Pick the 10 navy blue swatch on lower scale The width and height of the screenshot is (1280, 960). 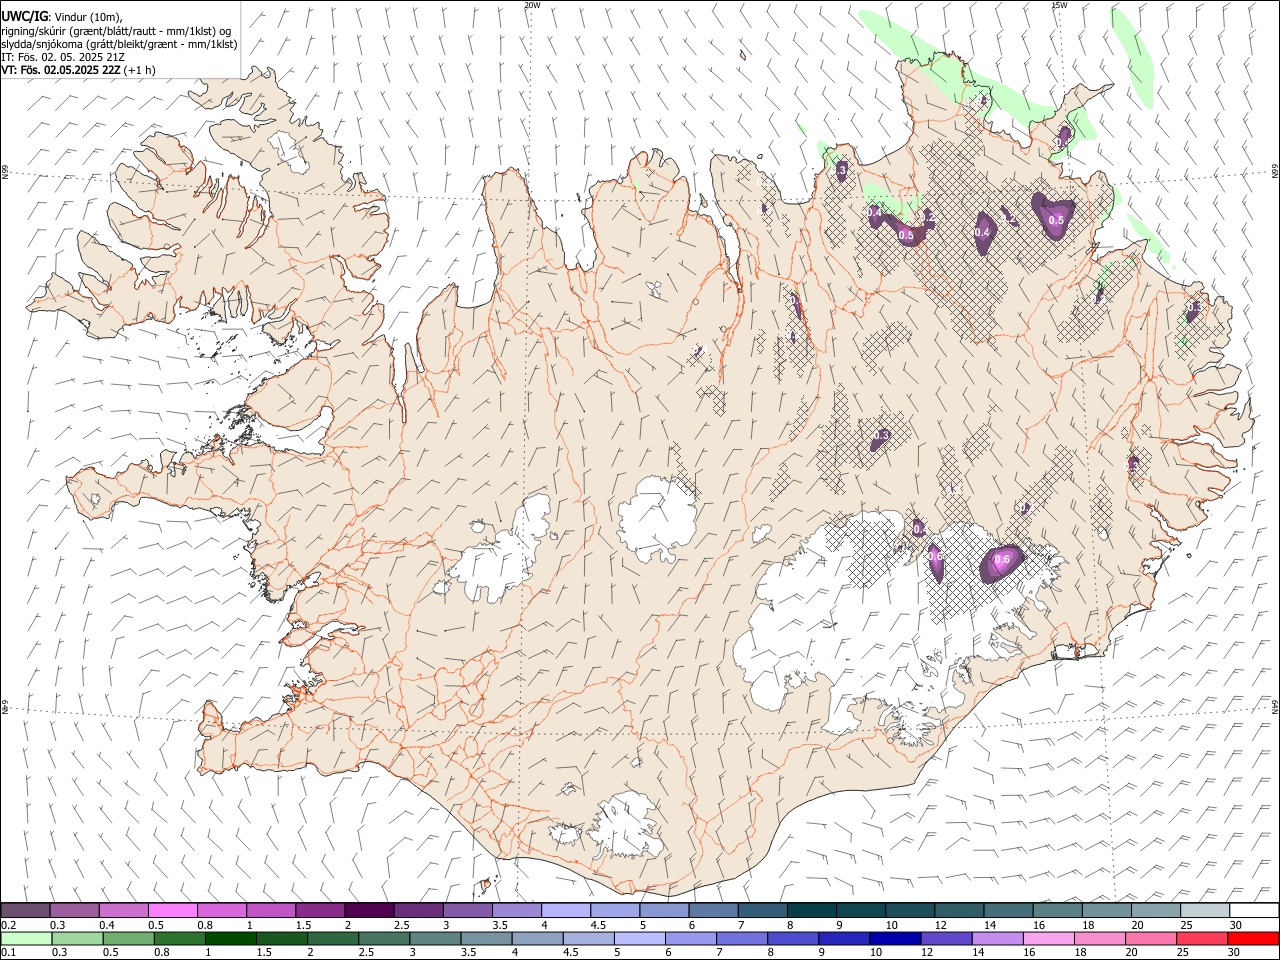(x=894, y=938)
